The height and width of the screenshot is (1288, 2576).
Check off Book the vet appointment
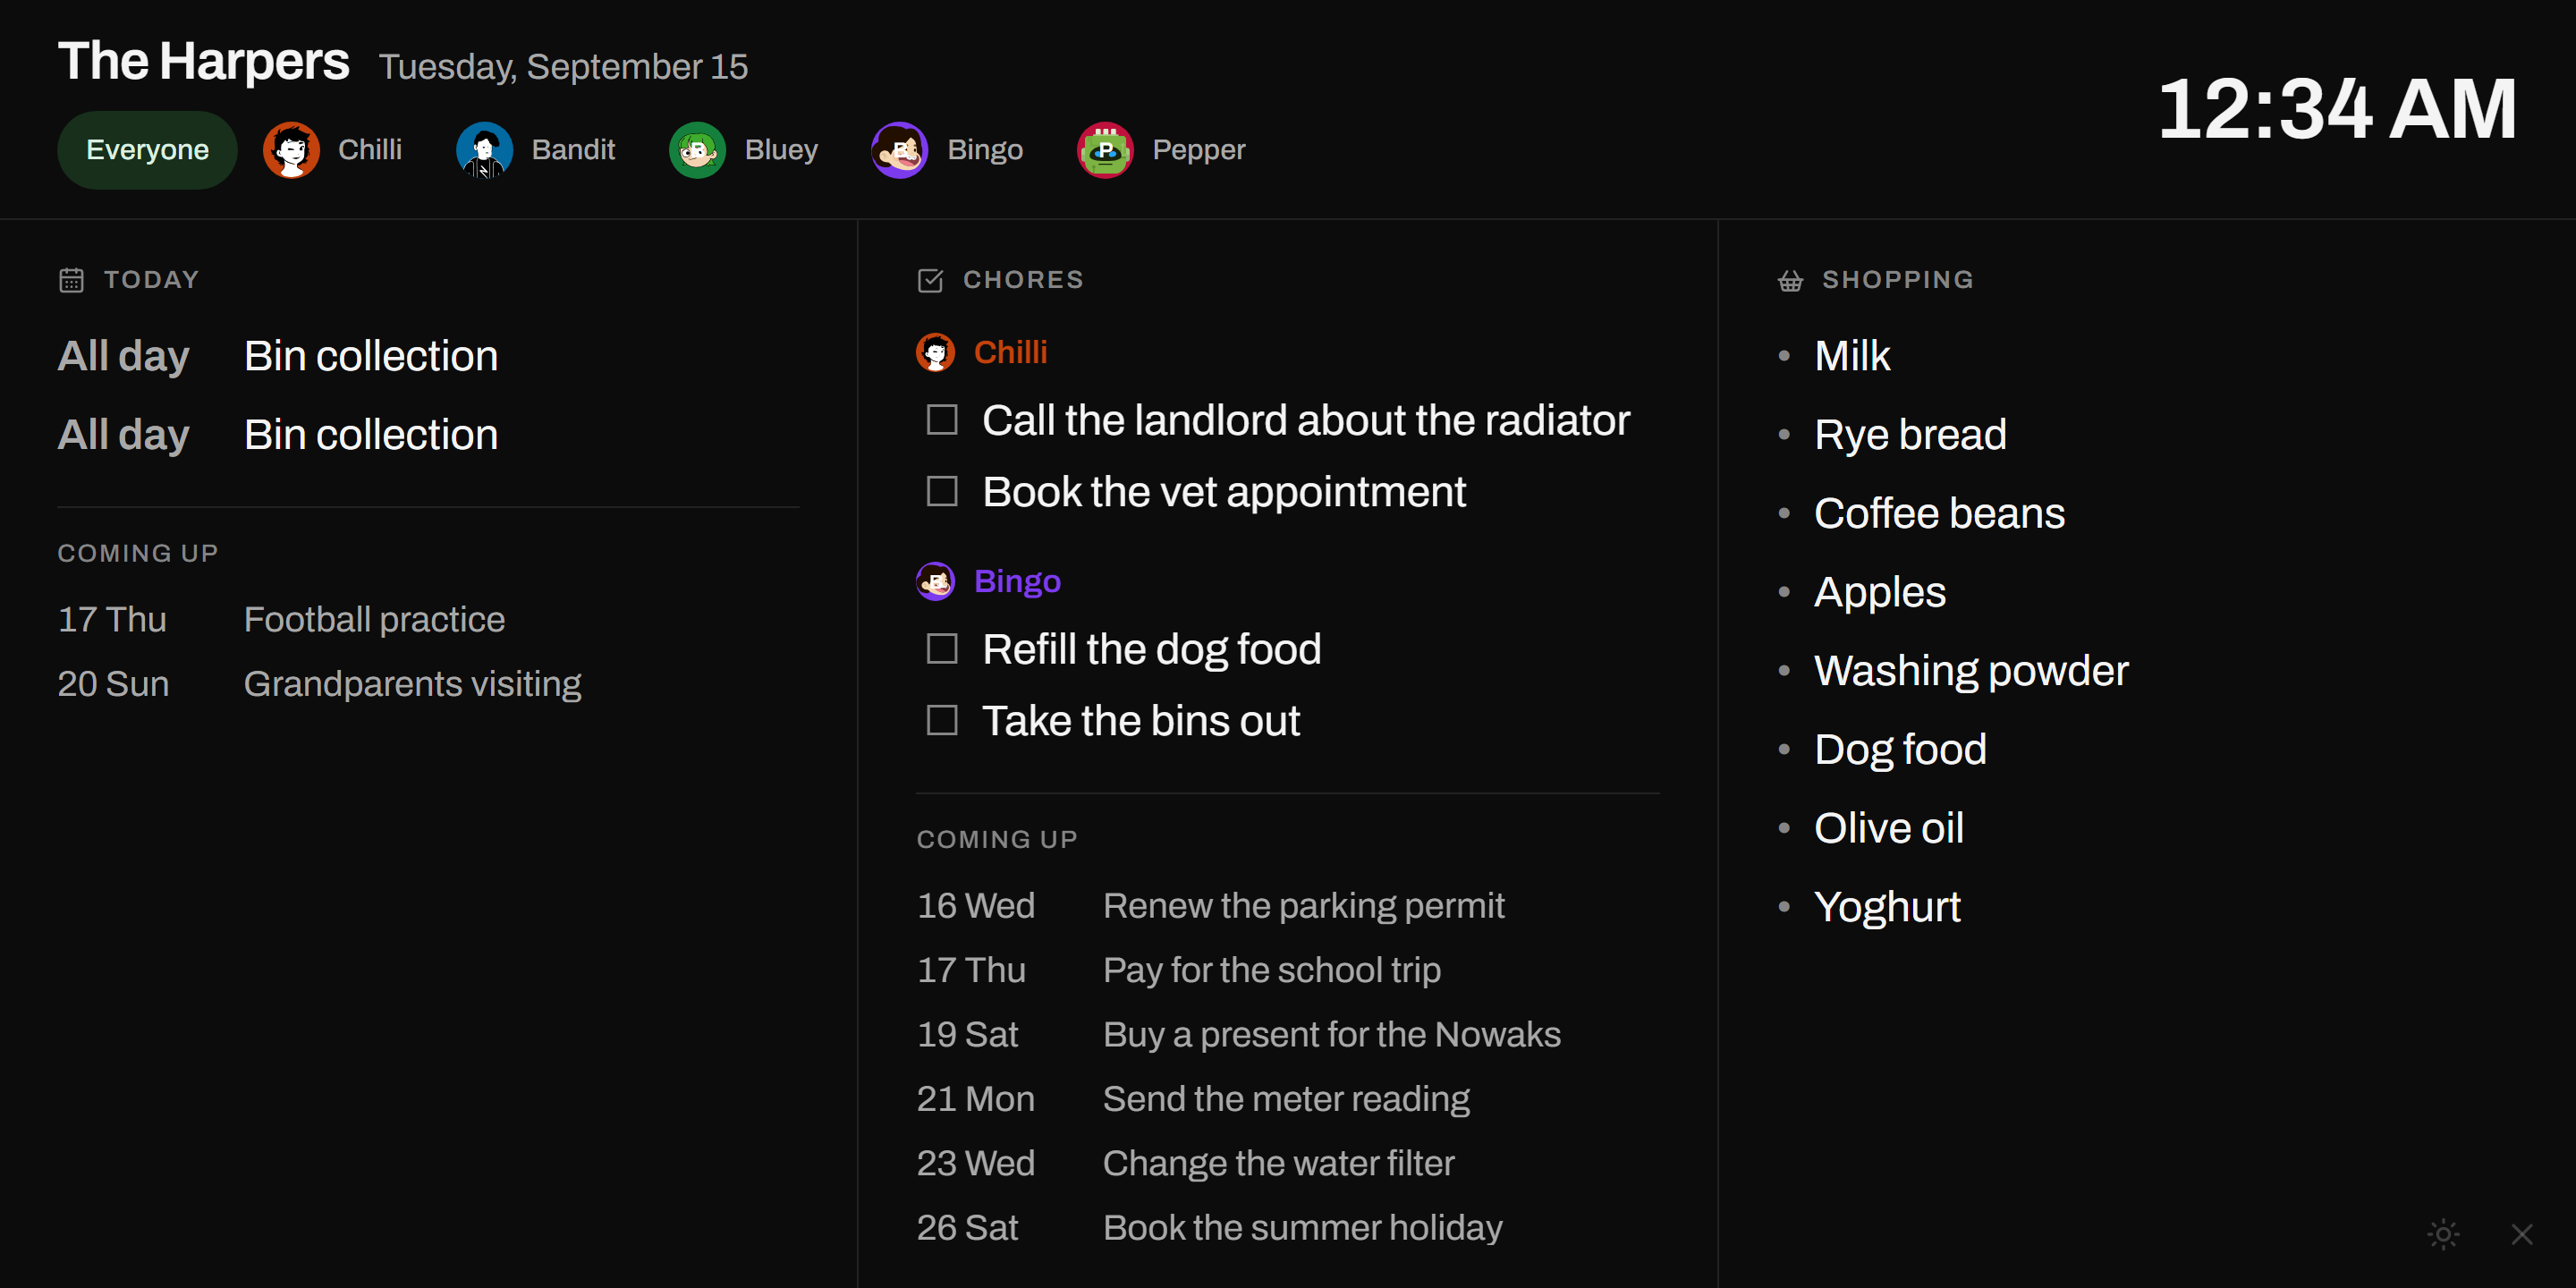(942, 491)
